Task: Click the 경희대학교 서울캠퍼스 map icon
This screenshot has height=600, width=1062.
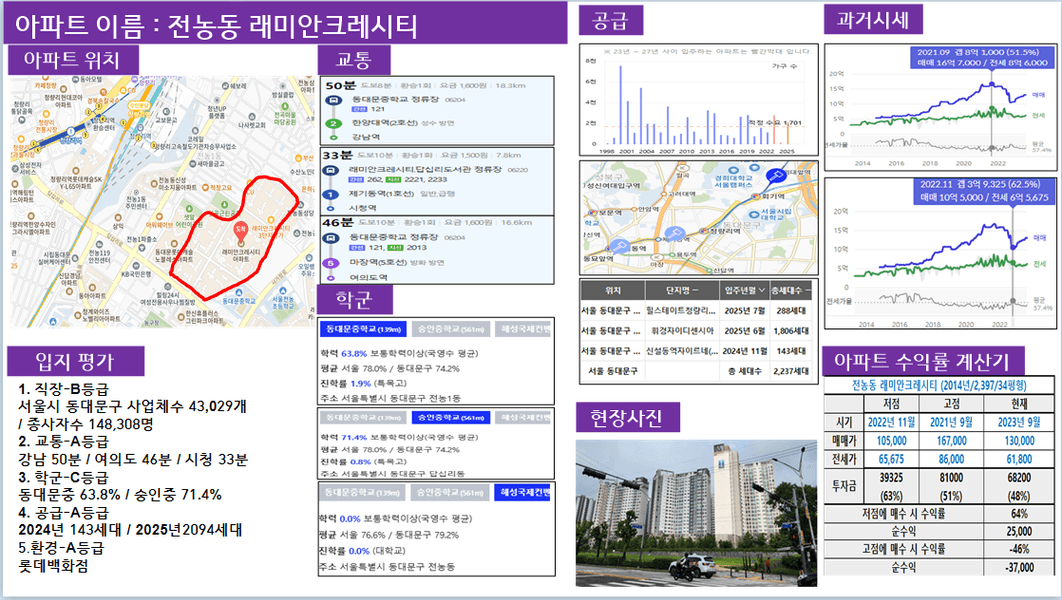Action: coord(733,171)
